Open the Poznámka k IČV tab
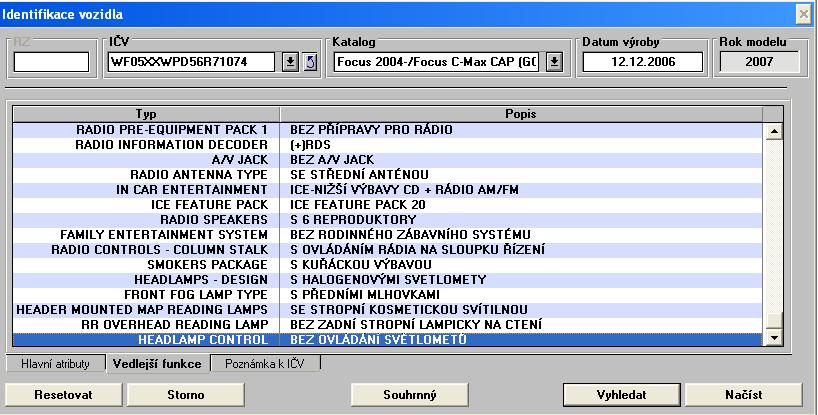 coord(264,364)
